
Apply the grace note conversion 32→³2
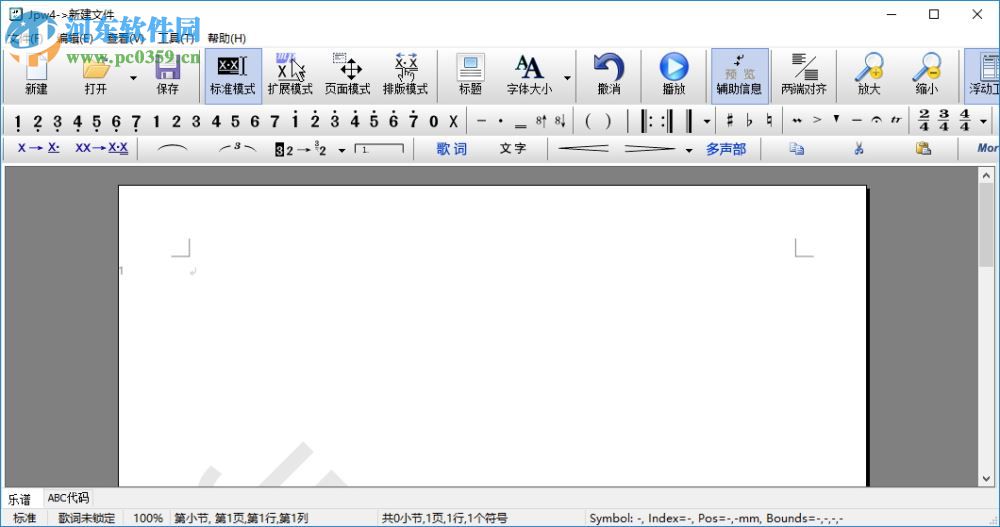(301, 150)
